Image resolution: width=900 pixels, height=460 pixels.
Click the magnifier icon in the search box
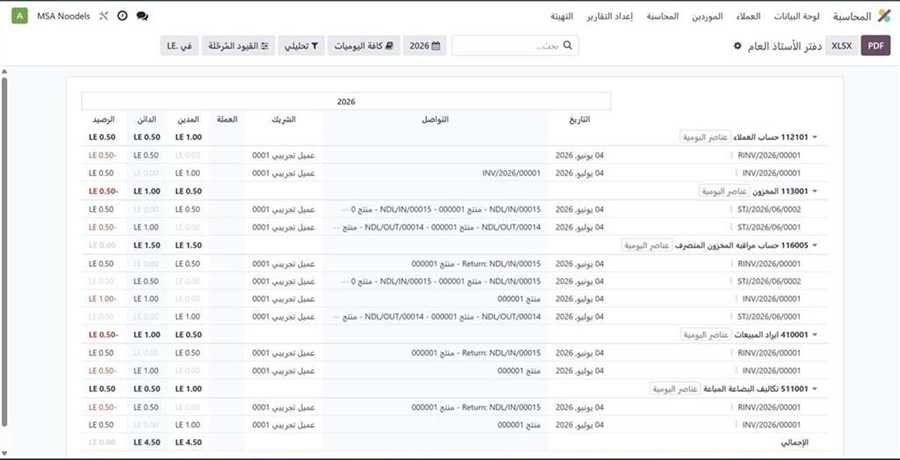568,46
